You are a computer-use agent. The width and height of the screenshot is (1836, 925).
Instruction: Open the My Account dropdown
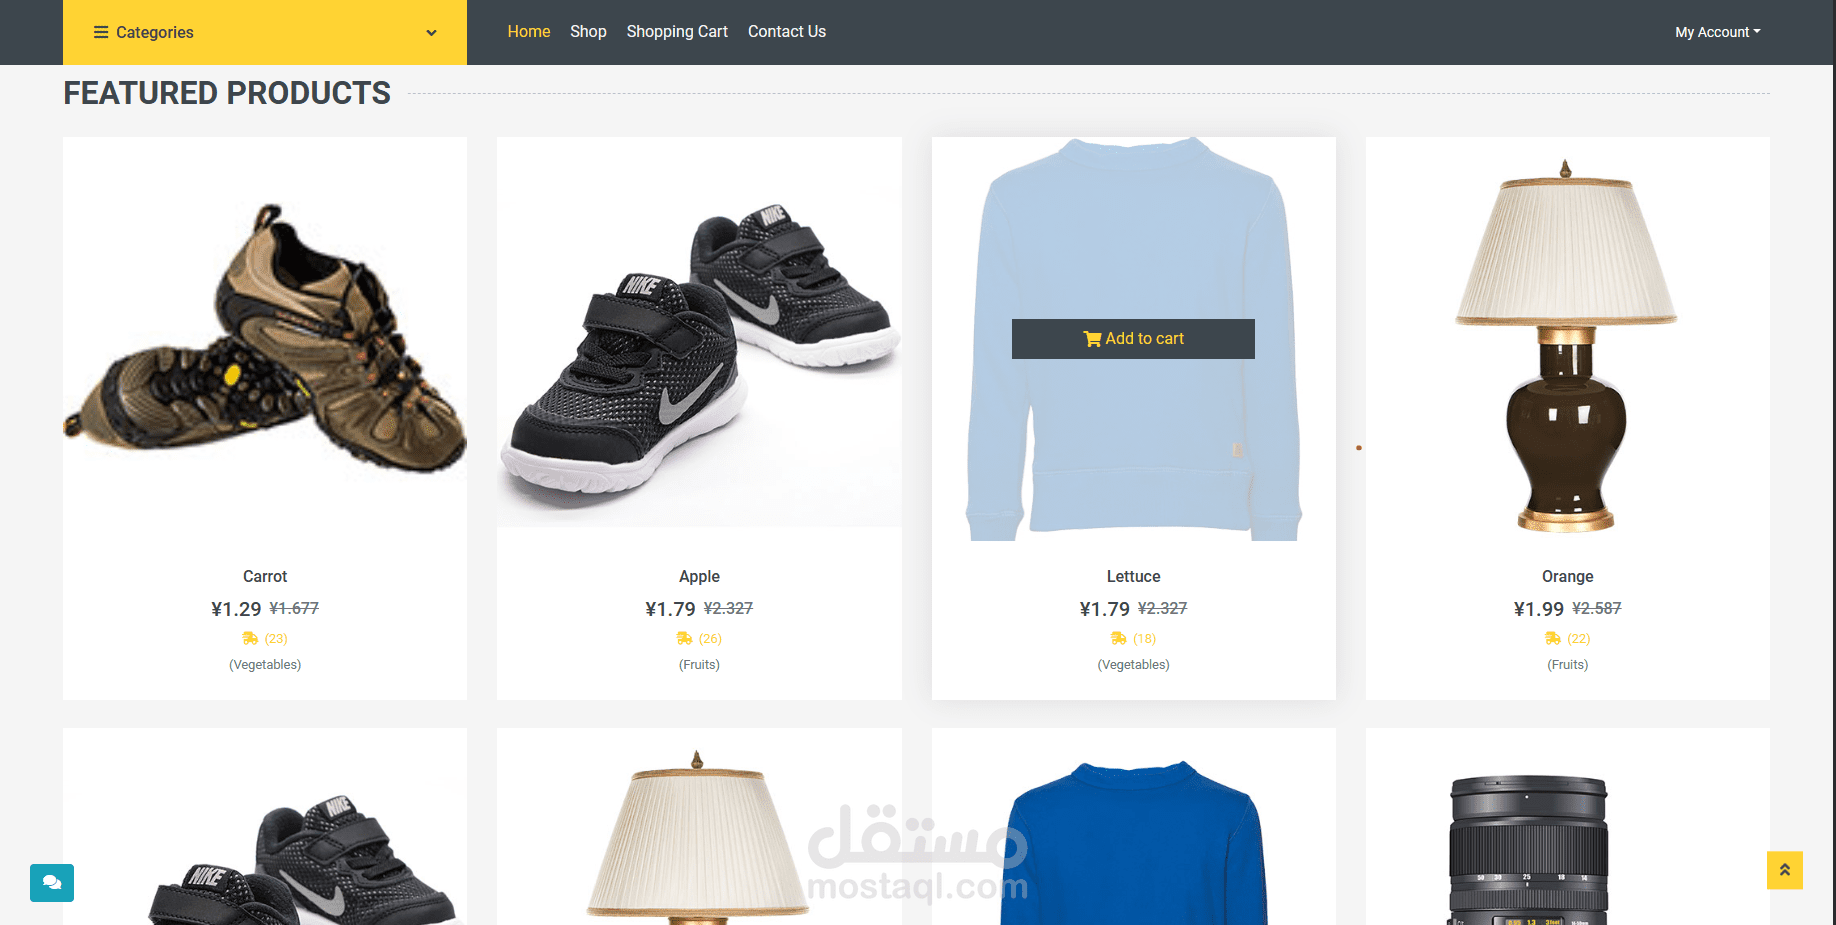pyautogui.click(x=1717, y=32)
